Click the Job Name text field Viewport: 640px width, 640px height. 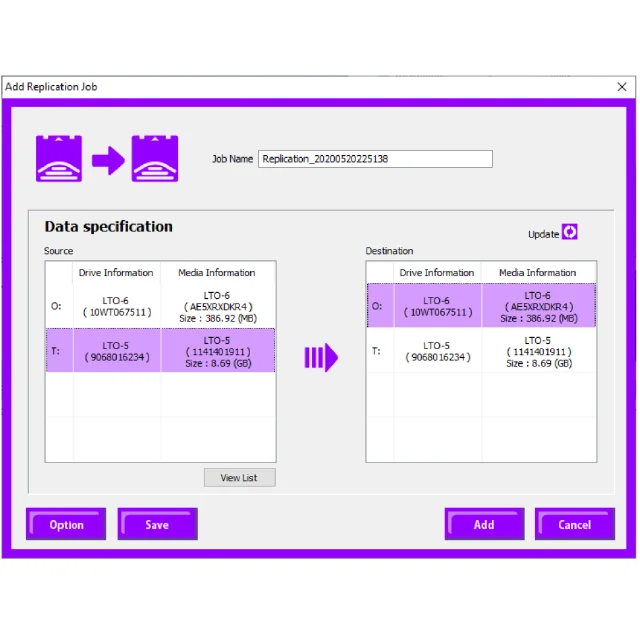click(375, 159)
